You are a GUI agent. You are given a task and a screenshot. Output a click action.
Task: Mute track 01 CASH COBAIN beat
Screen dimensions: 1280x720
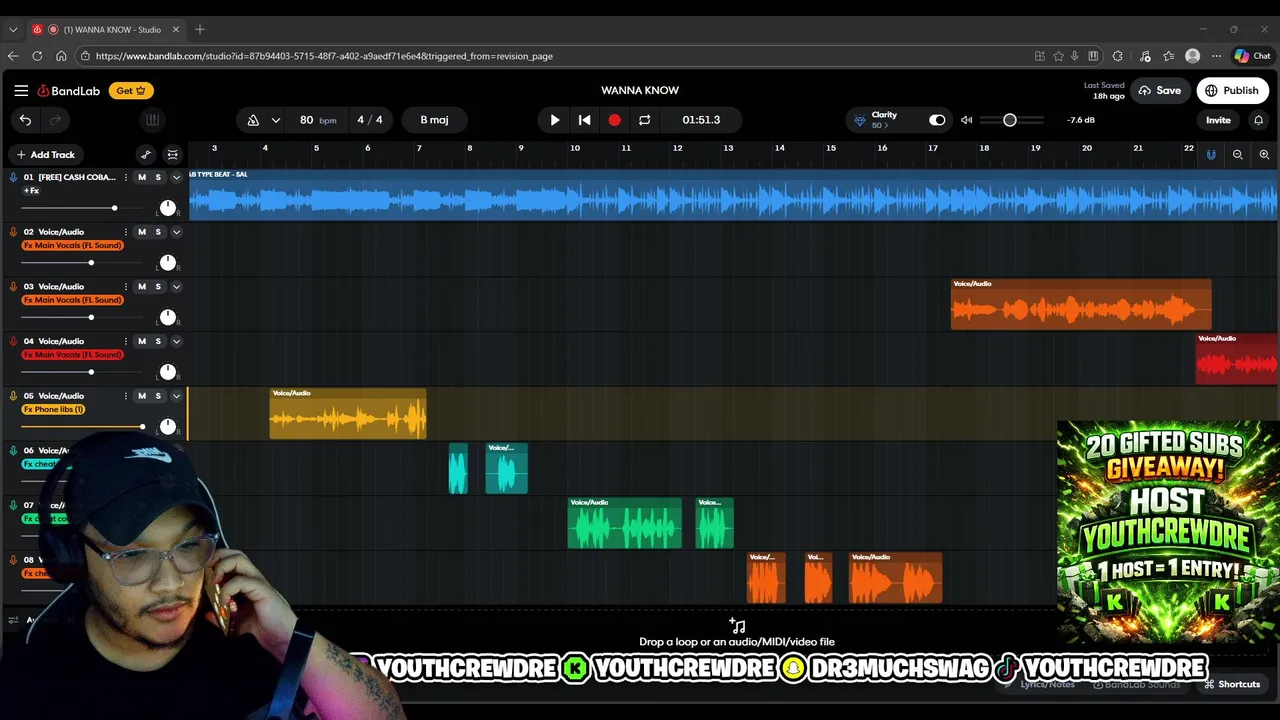click(x=141, y=177)
